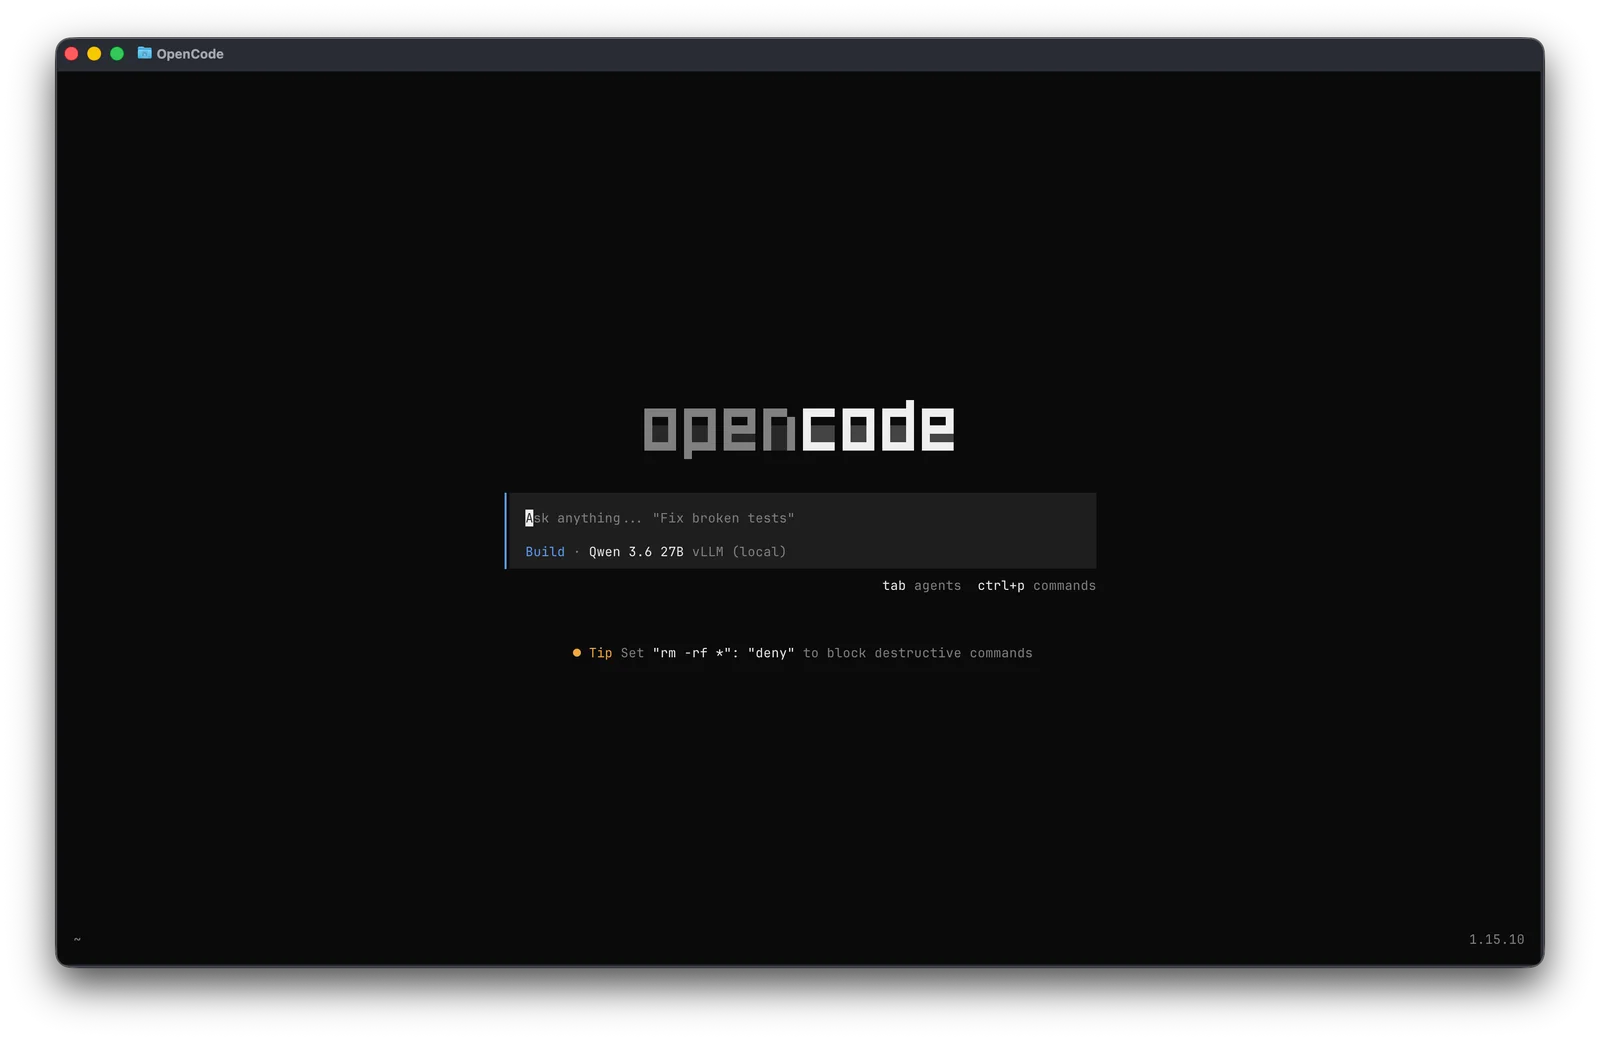
Task: Click the opencode pixel logo
Action: [x=799, y=428]
